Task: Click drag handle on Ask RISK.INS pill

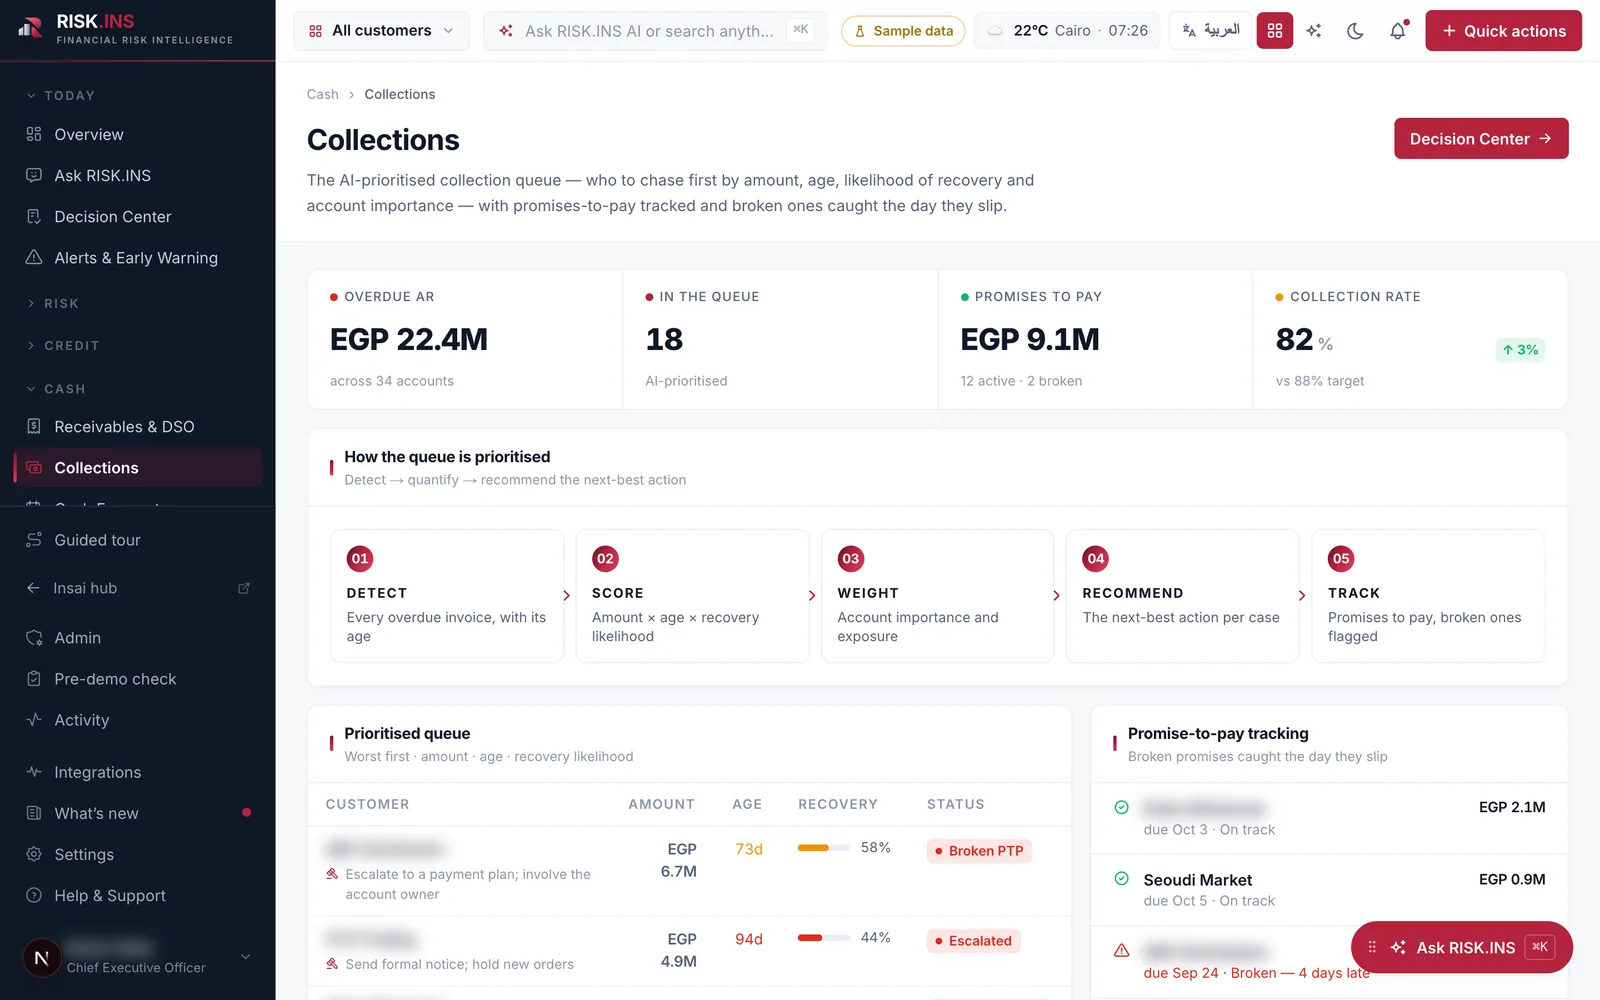Action: [x=1372, y=947]
